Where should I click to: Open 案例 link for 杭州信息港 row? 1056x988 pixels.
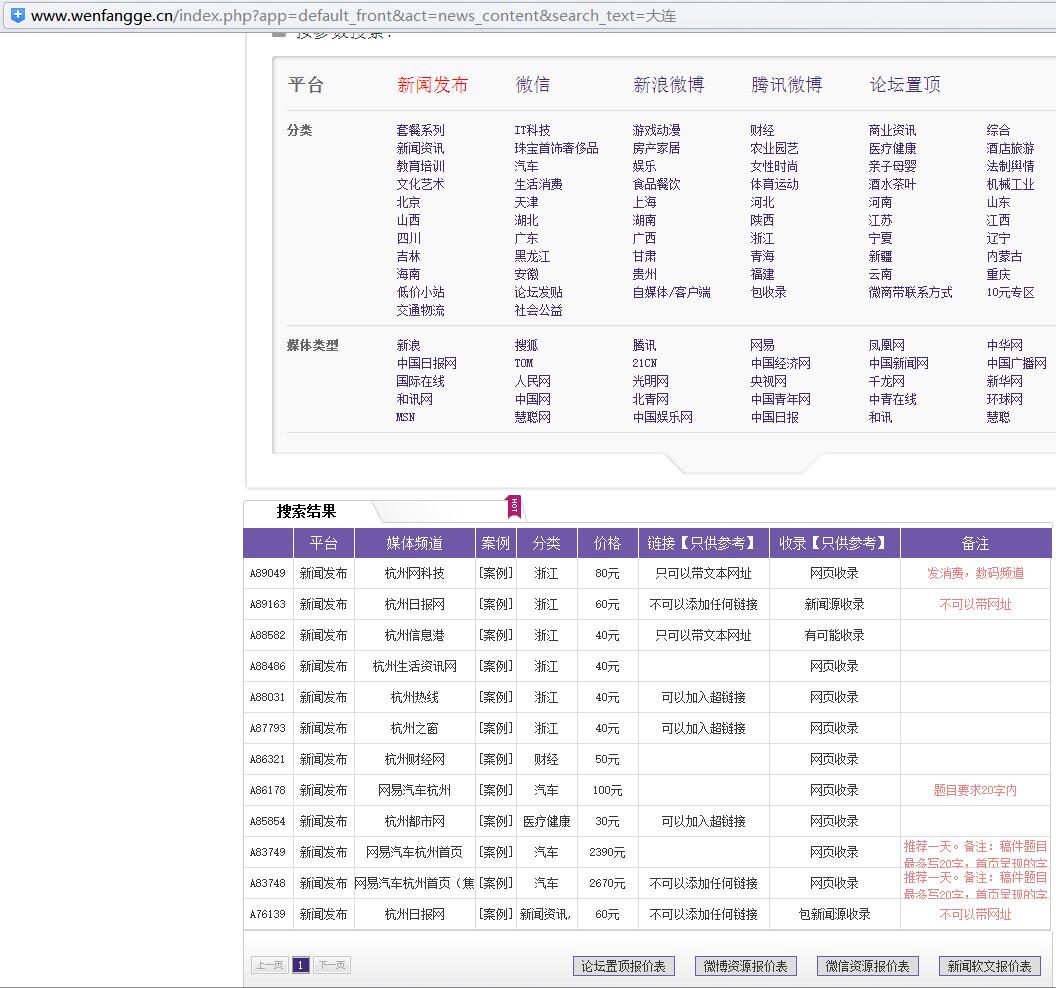coord(496,635)
